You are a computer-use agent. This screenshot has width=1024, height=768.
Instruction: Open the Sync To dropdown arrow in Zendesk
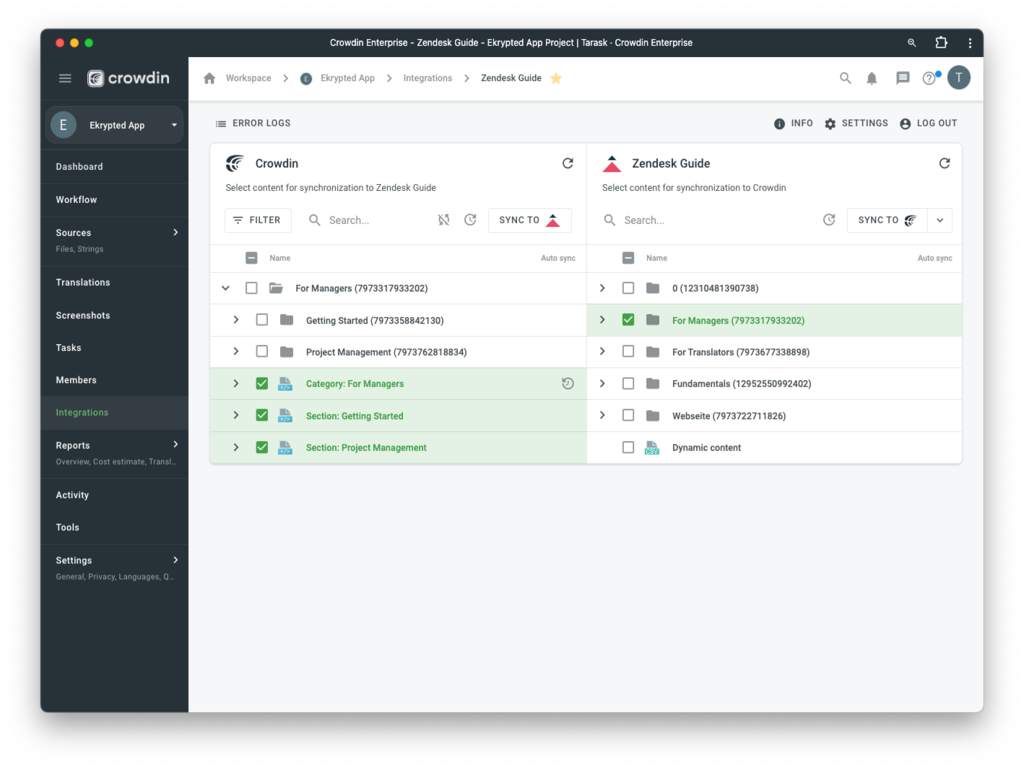(940, 220)
